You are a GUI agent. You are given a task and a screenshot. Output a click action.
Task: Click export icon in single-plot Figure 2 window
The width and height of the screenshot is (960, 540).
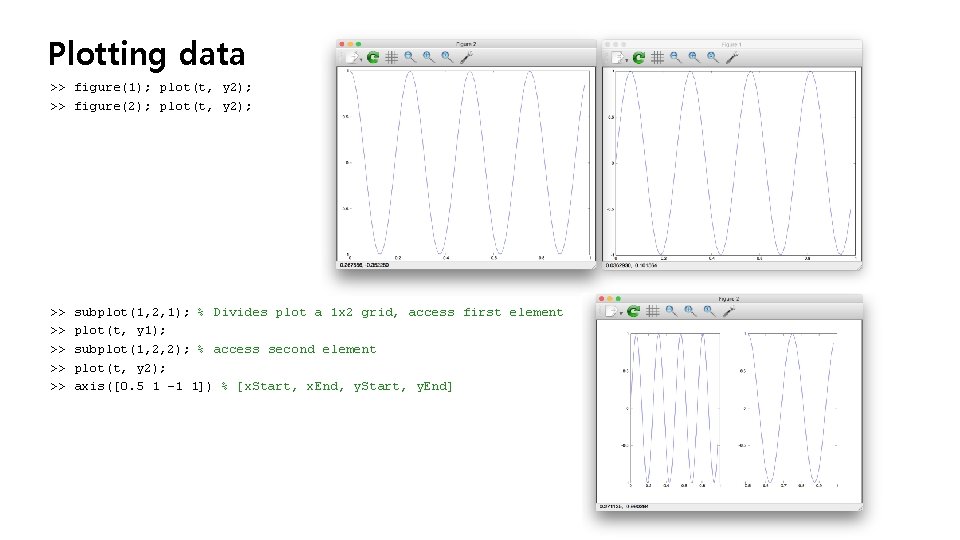click(352, 57)
